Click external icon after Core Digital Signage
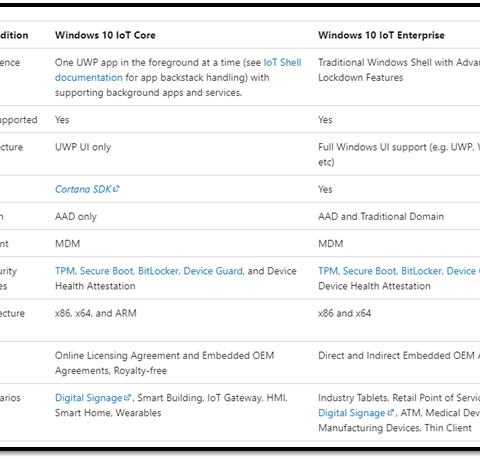Image resolution: width=480 pixels, height=460 pixels. click(127, 397)
